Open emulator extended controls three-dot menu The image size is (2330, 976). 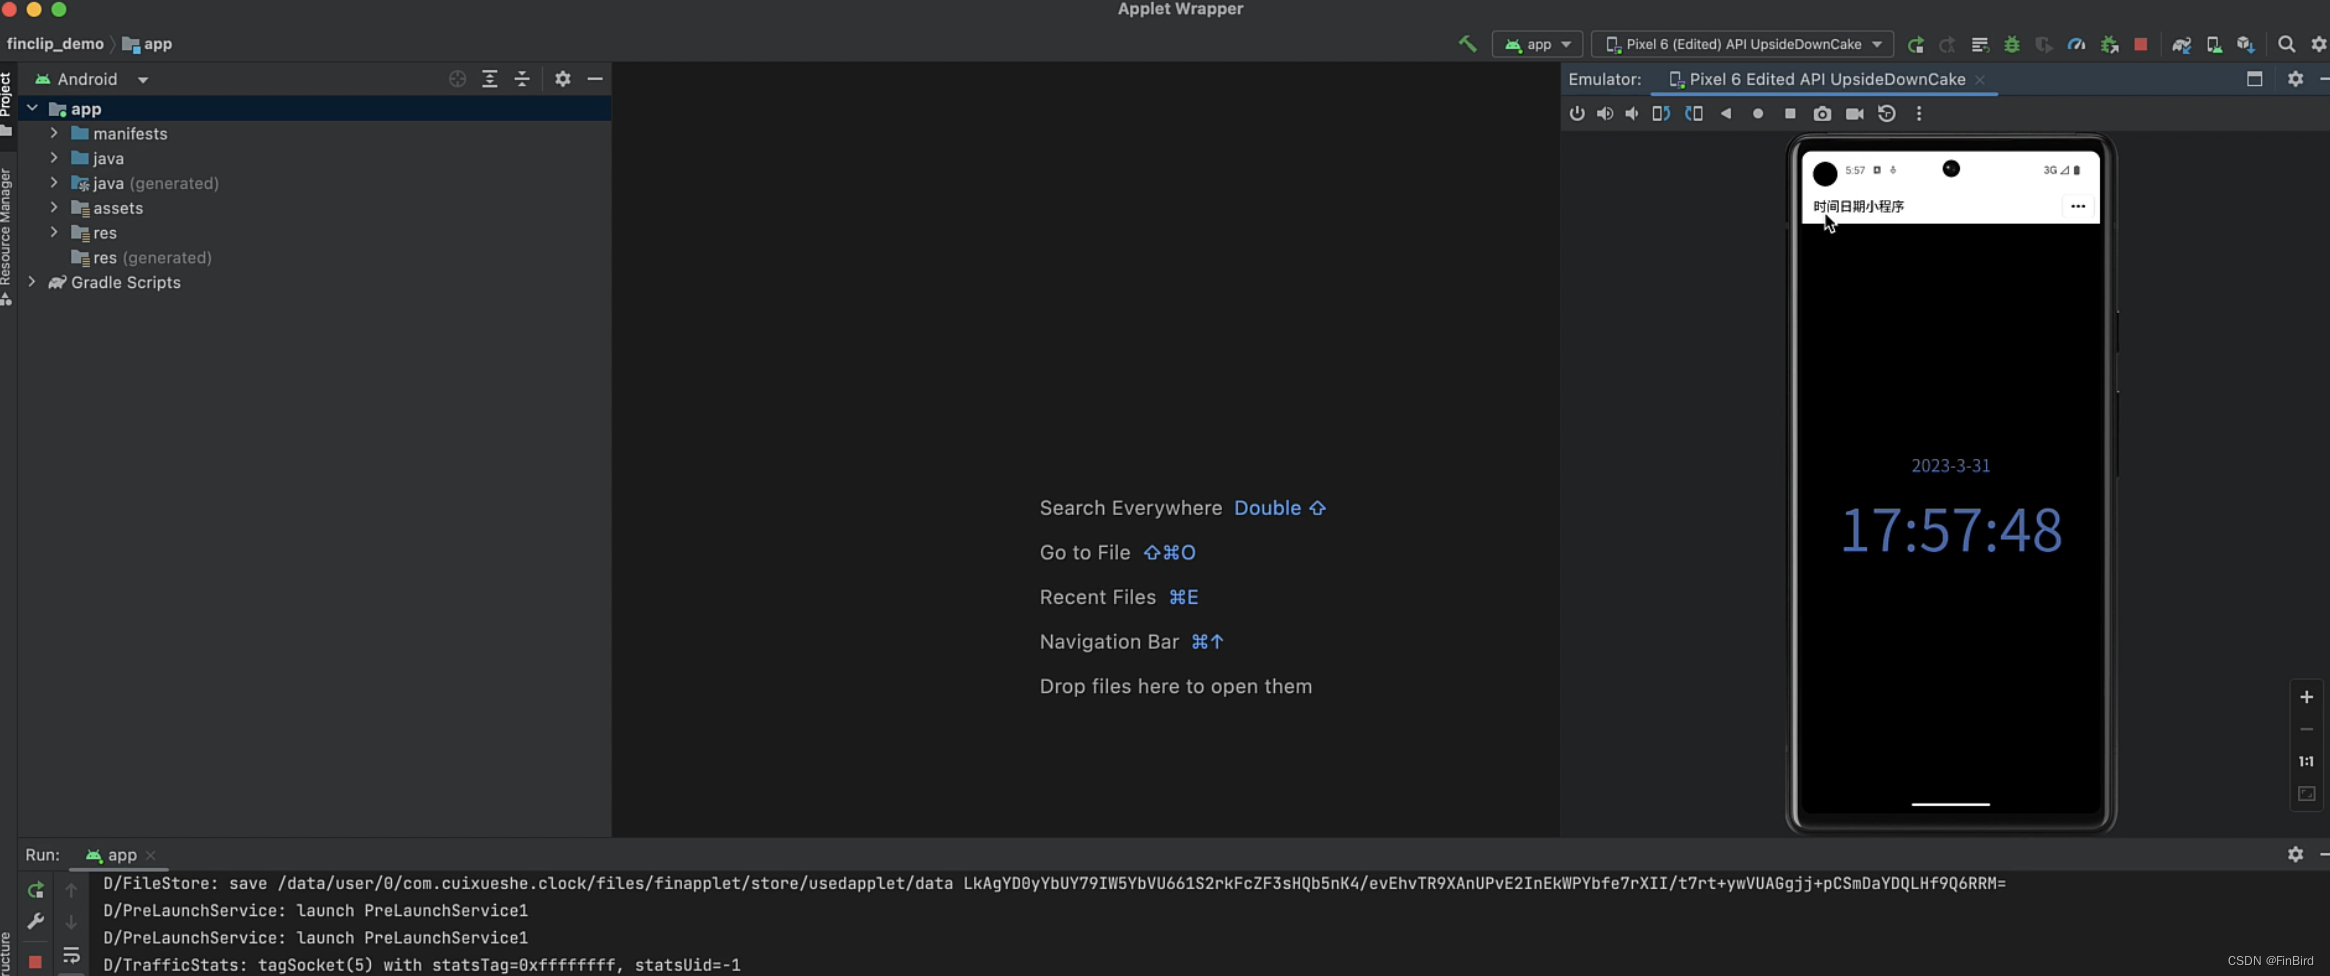(1918, 113)
